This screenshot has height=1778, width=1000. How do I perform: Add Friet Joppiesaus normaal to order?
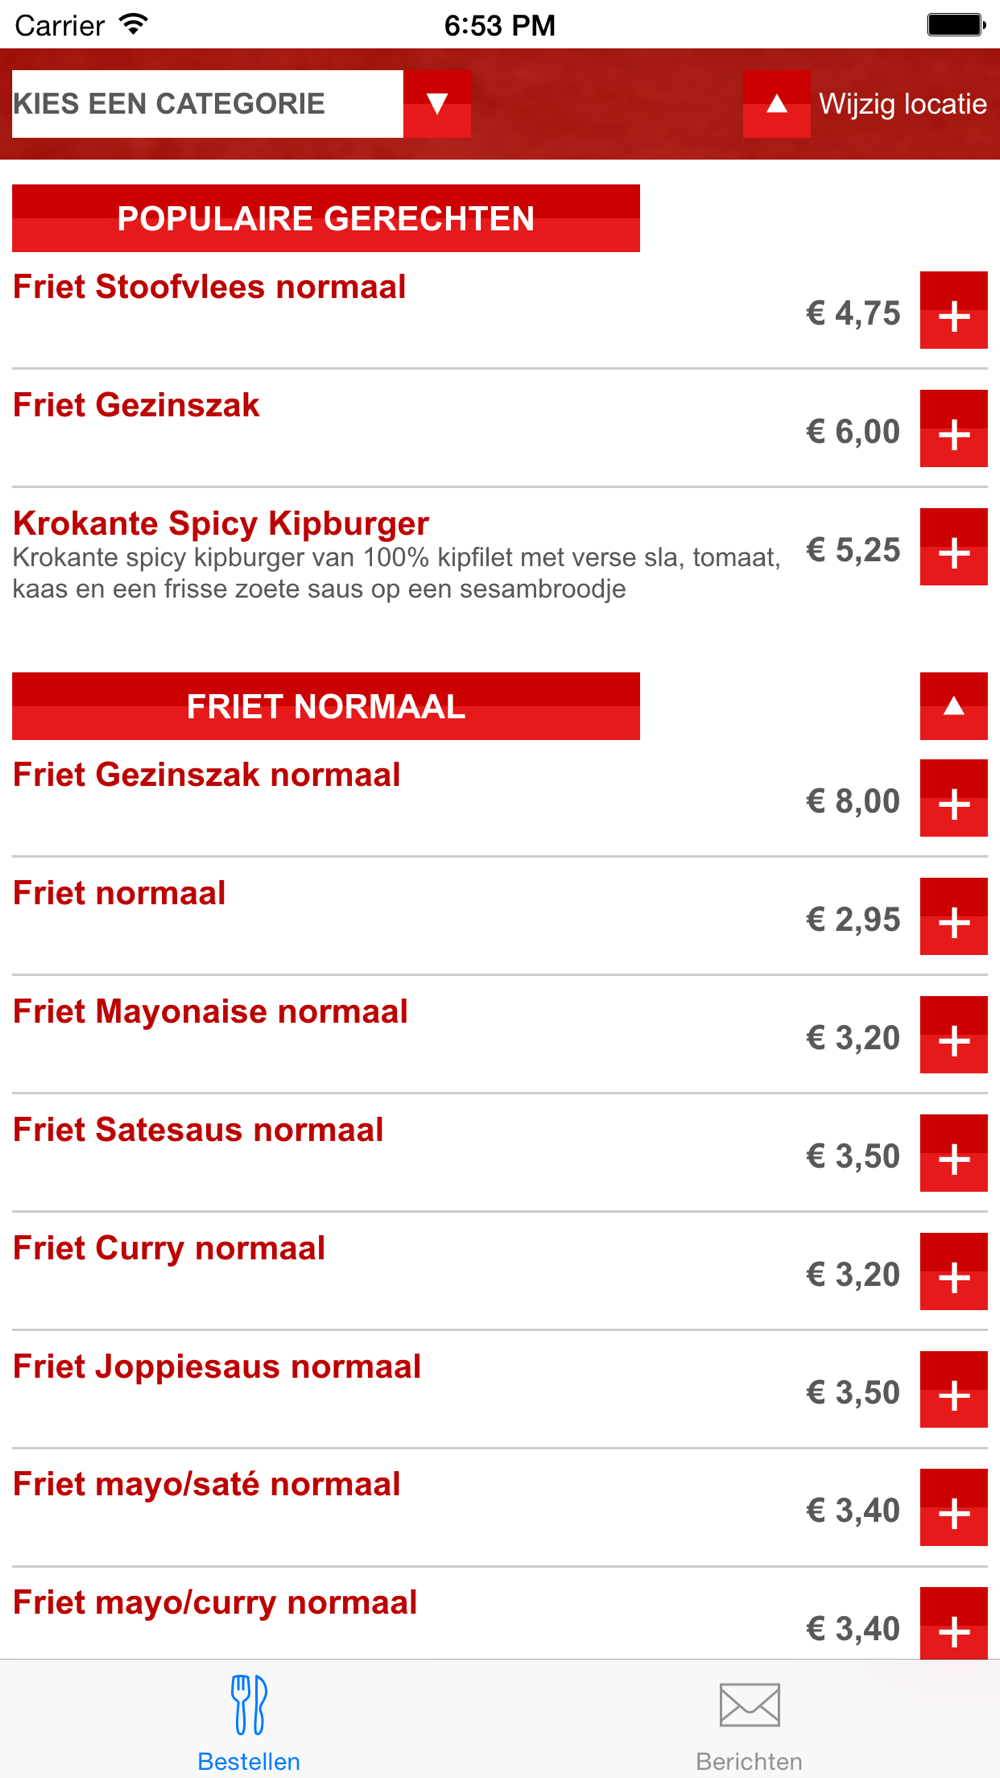[x=953, y=1390]
